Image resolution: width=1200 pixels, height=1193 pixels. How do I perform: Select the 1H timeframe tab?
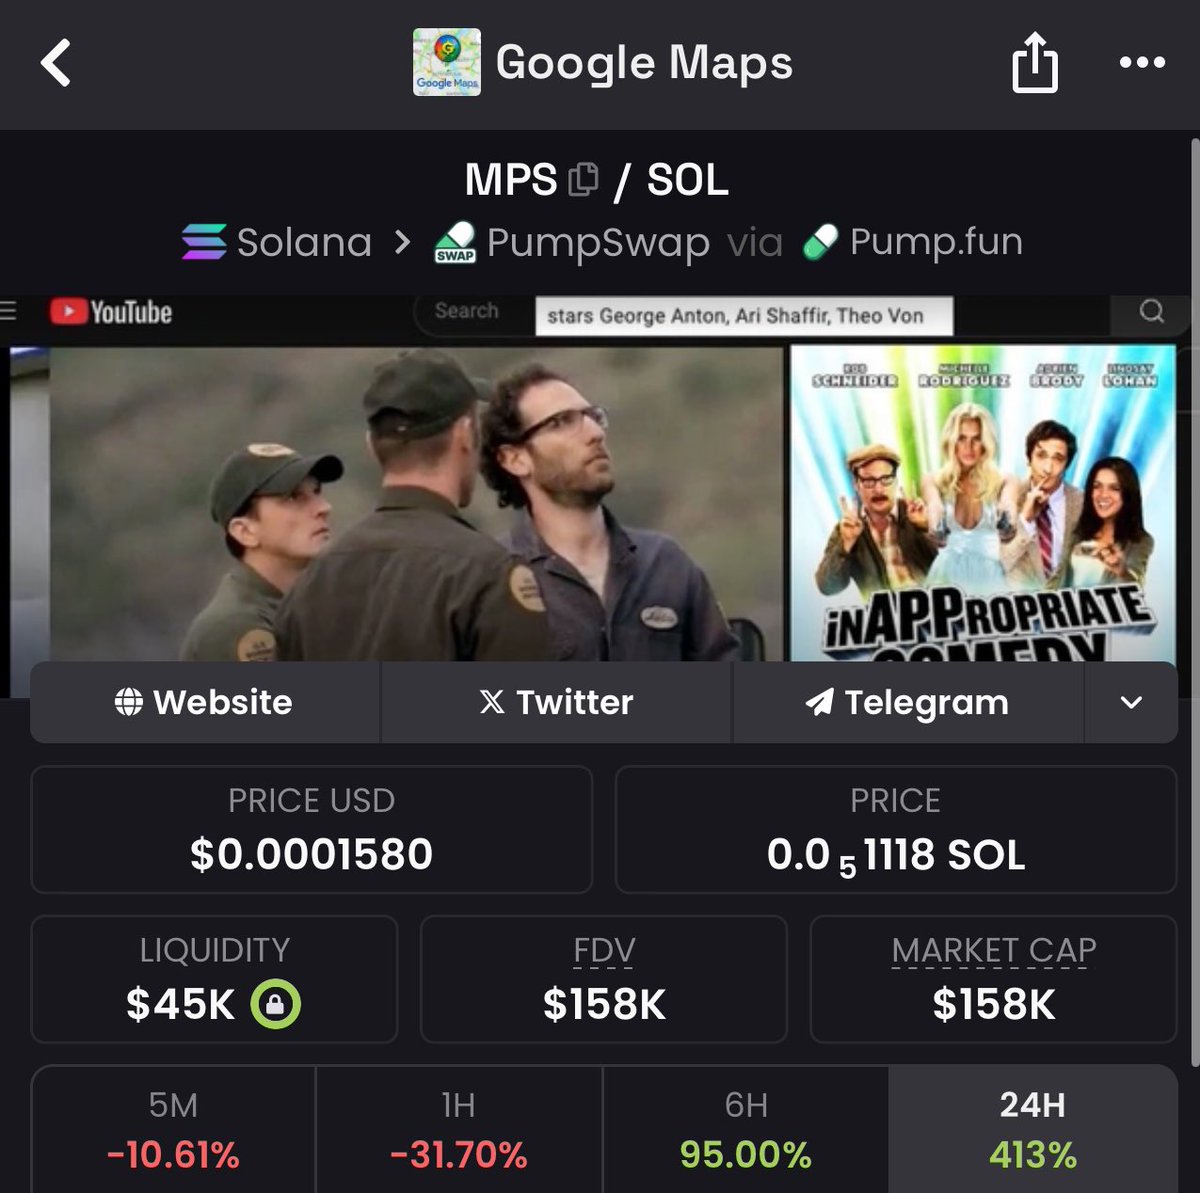pyautogui.click(x=459, y=1130)
